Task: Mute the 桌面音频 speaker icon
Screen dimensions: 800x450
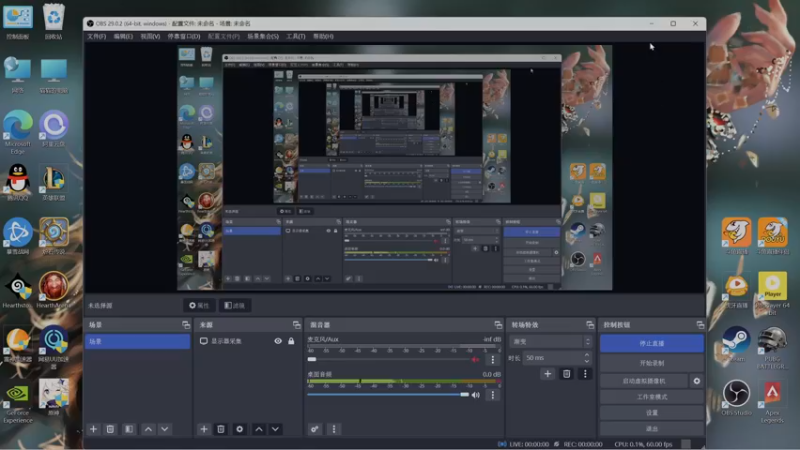Action: click(476, 395)
